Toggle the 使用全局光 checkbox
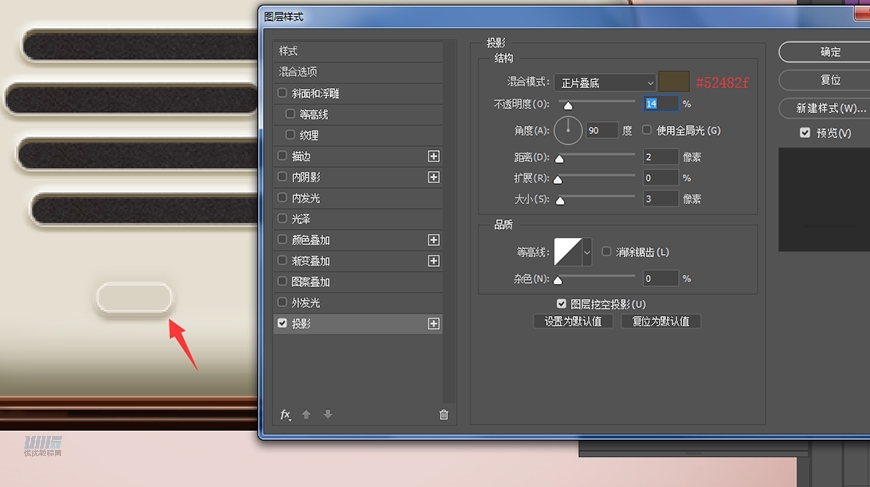 click(647, 130)
